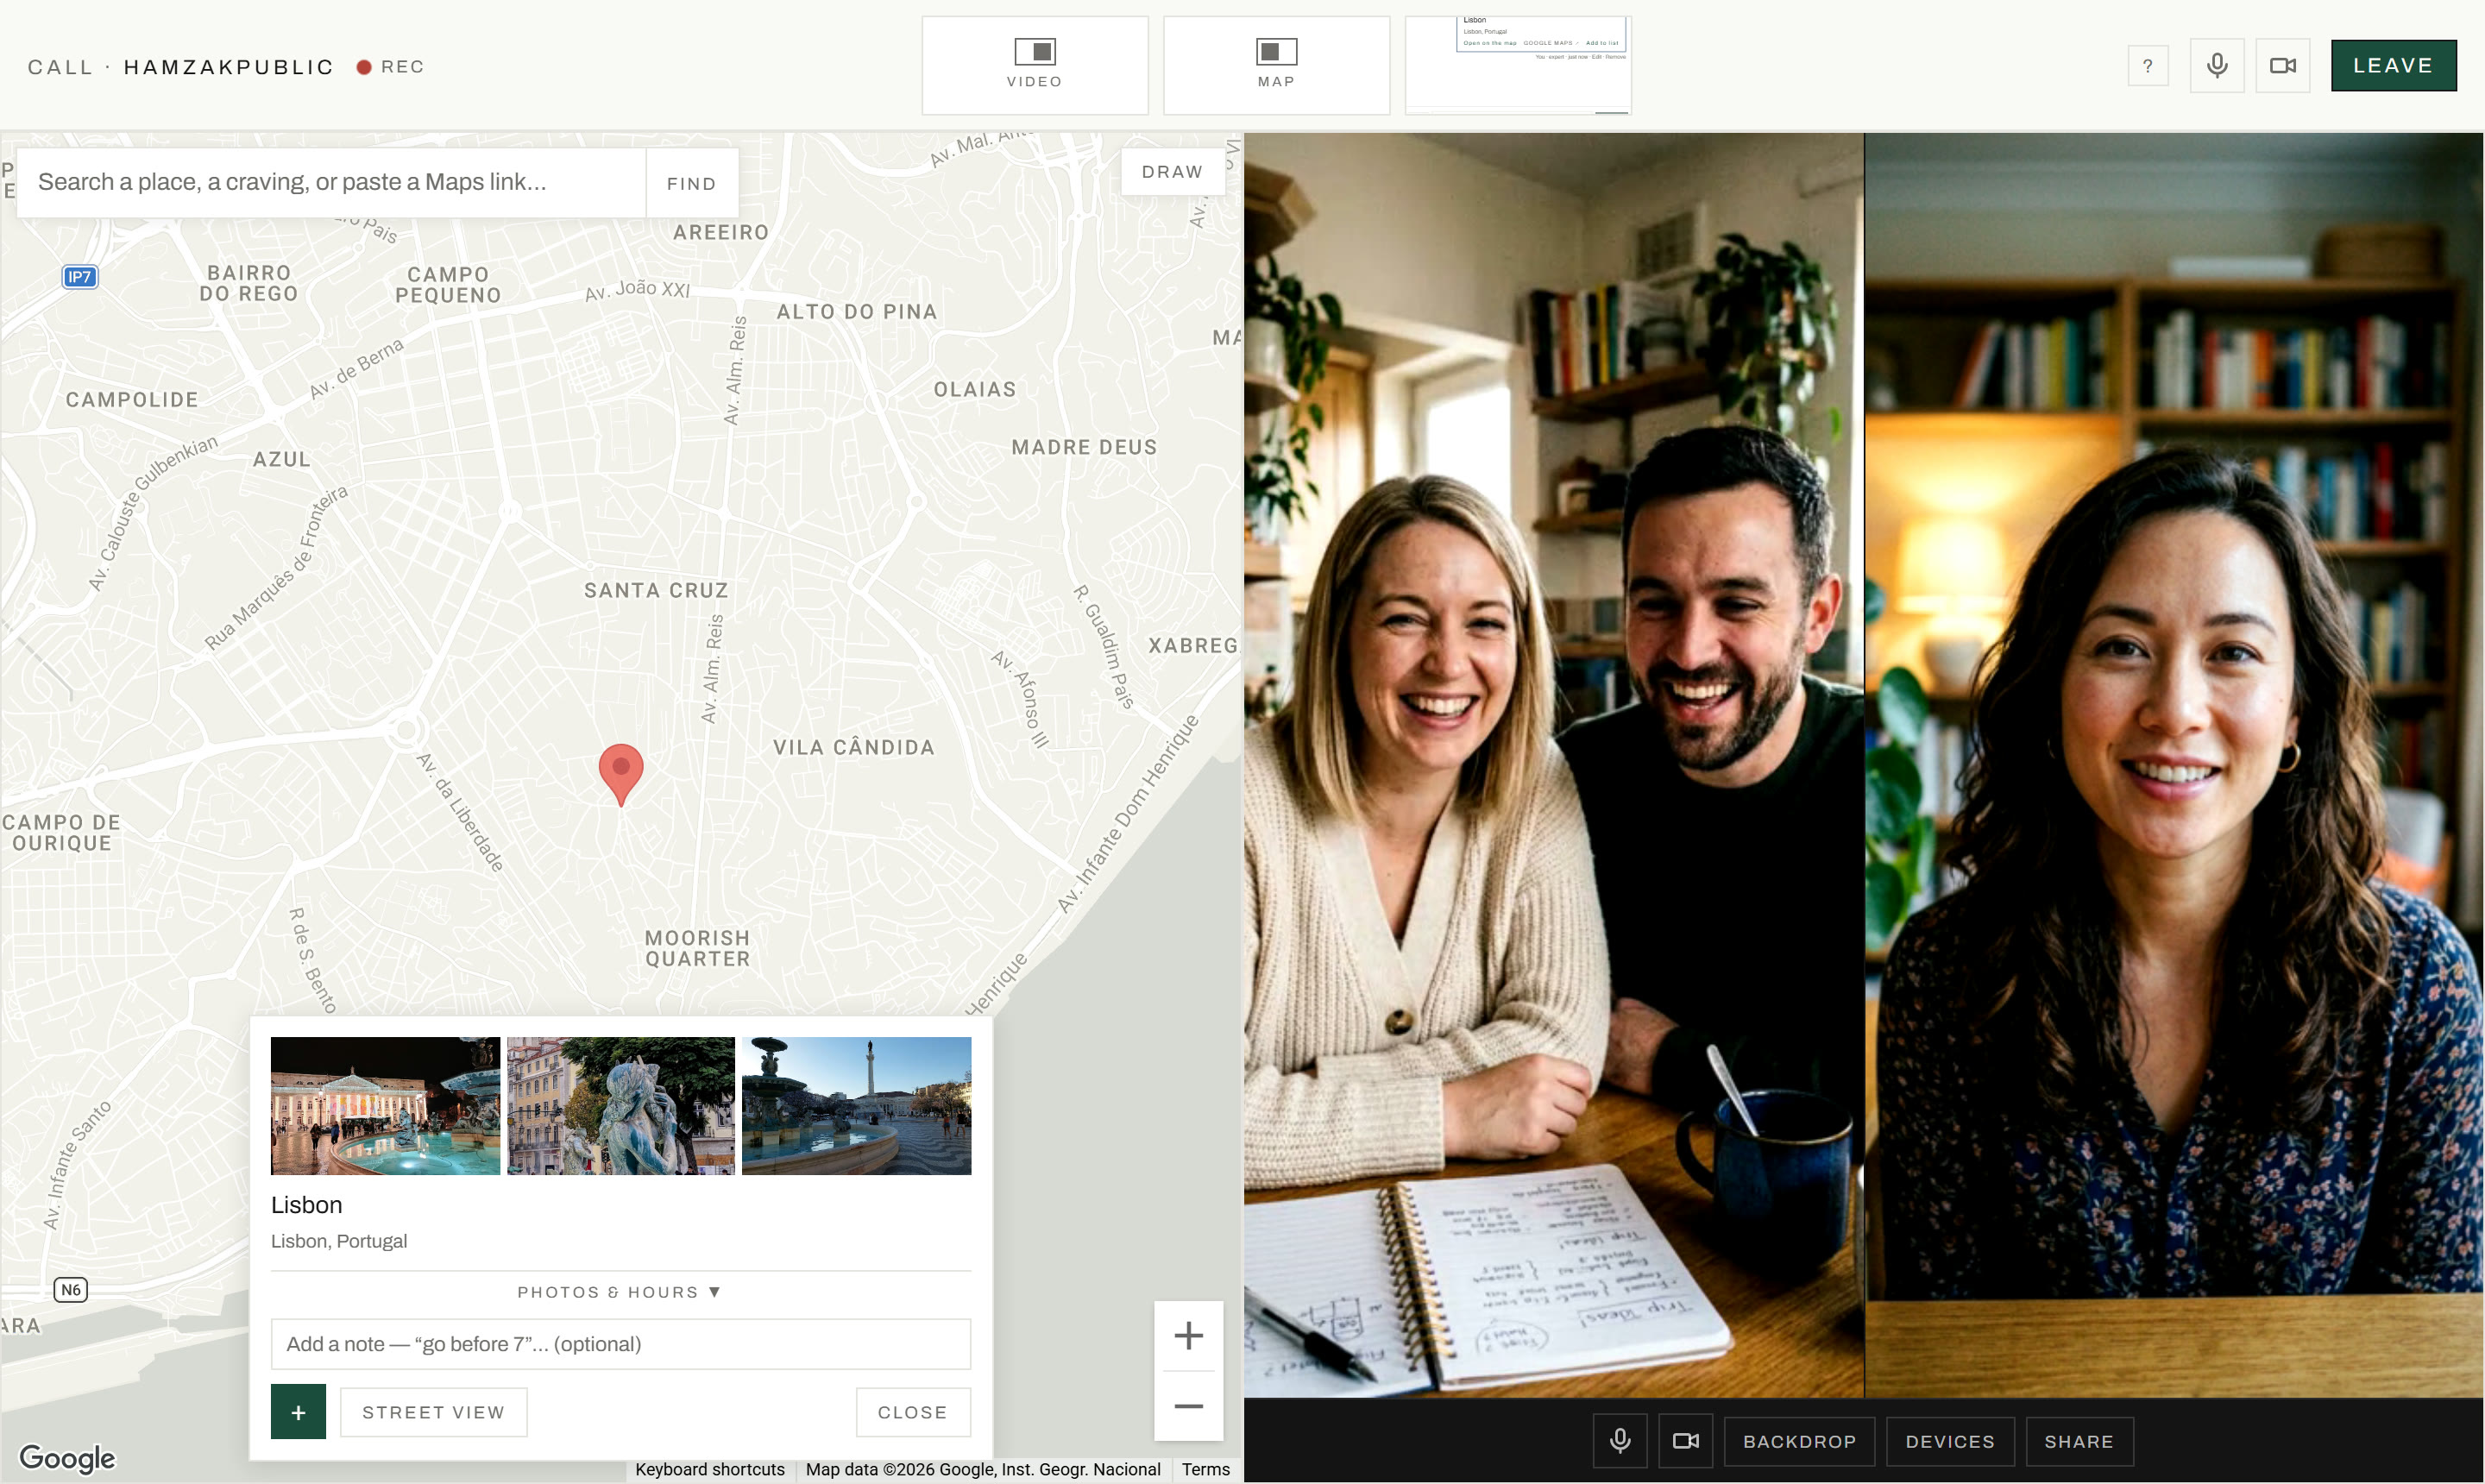Enable Draw mode on the map
Viewport: 2485px width, 1484px height.
[x=1172, y=172]
